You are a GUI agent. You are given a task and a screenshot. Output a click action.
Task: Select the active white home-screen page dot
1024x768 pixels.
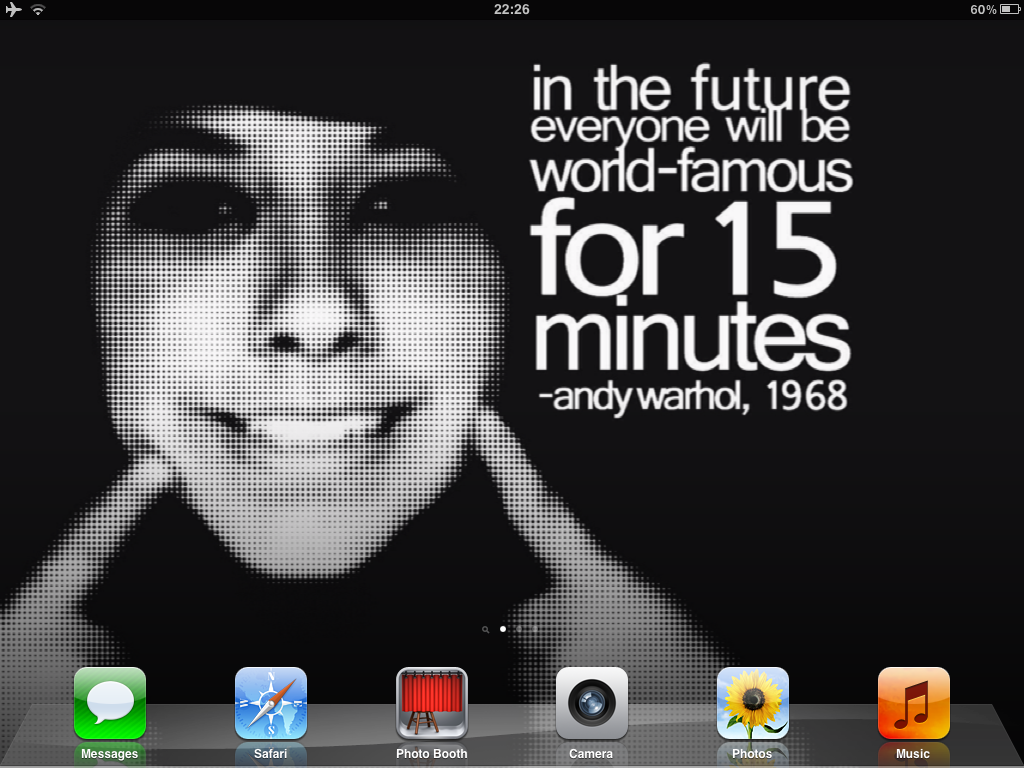[503, 629]
